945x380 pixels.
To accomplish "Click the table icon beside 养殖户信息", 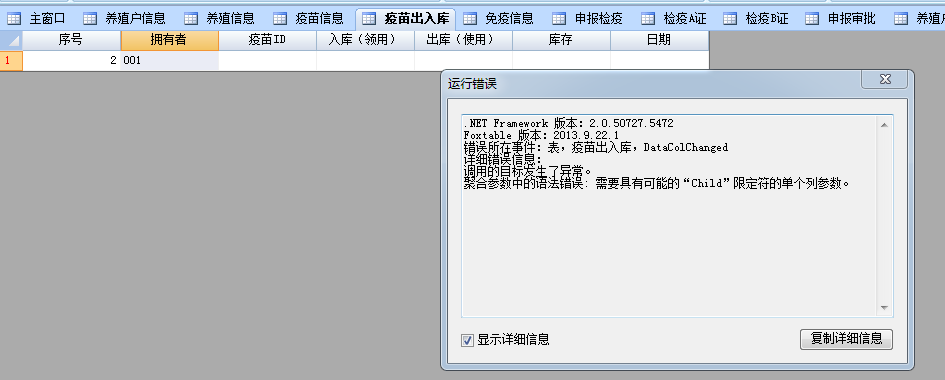I will [x=90, y=19].
